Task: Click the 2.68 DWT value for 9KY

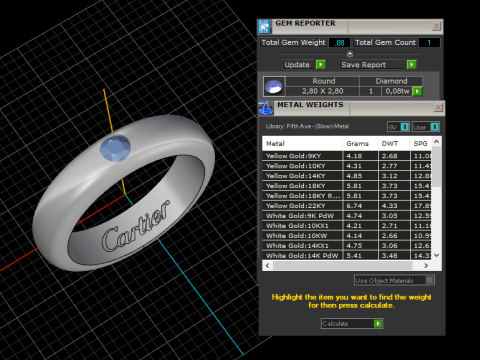Action: click(394, 156)
